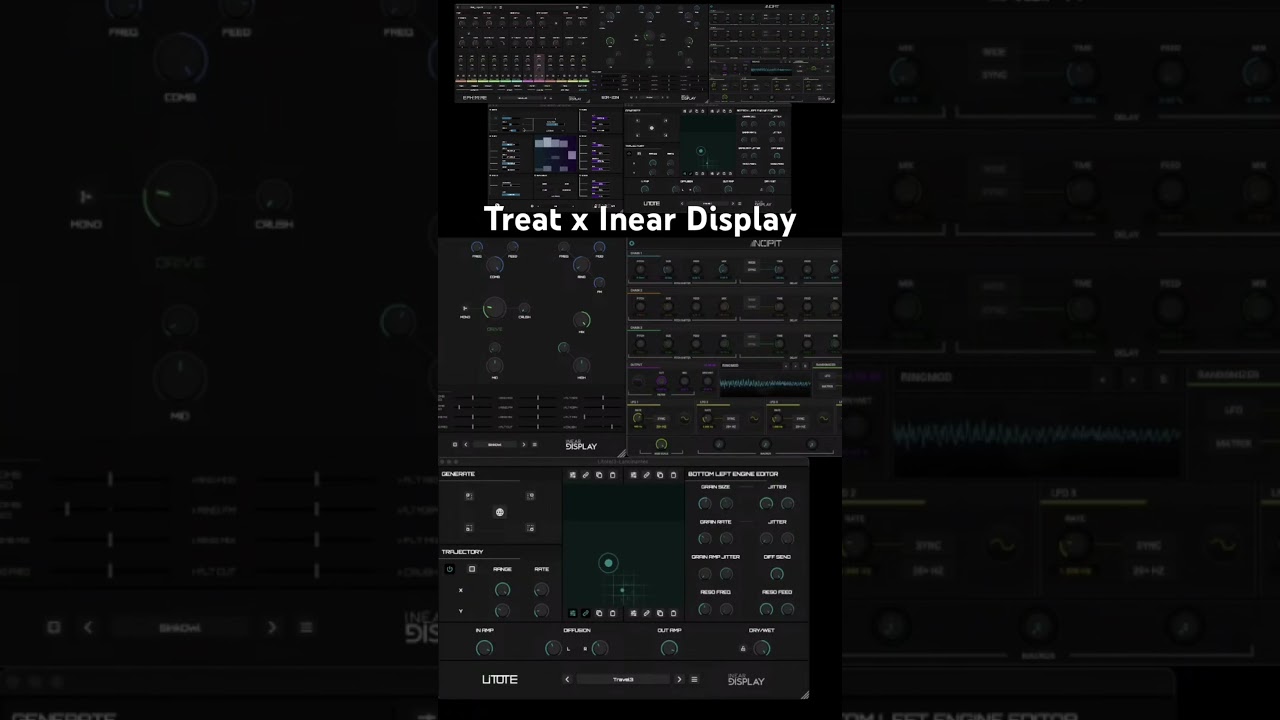Click Litote logo text
The width and height of the screenshot is (1280, 720).
500,679
